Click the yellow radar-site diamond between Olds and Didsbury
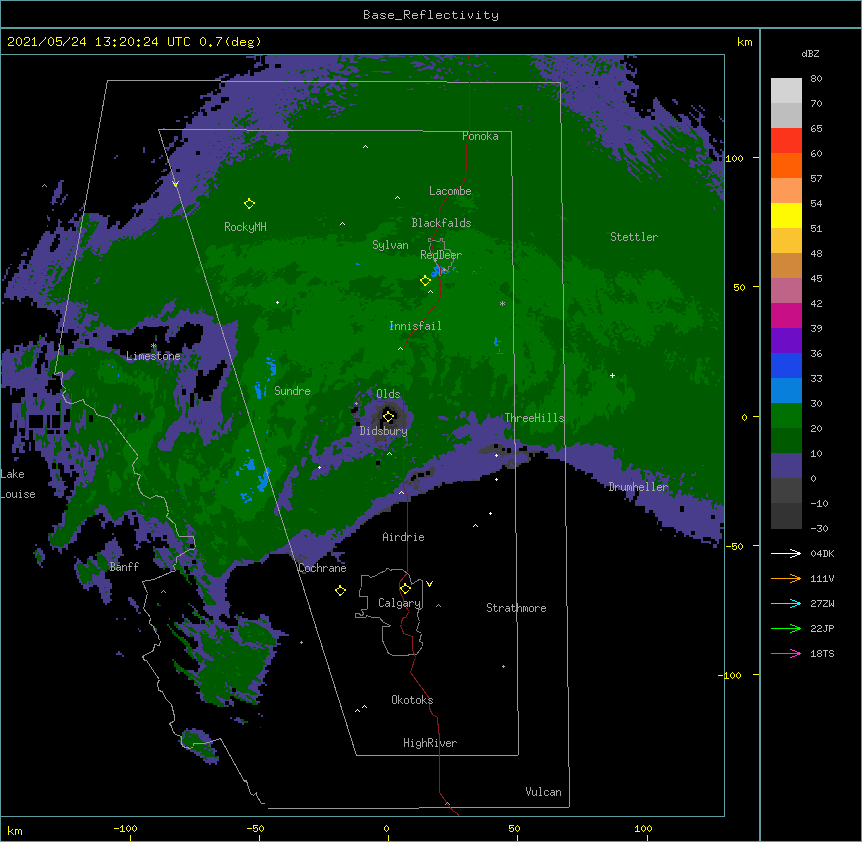Screen dimensions: 862x842 point(388,417)
